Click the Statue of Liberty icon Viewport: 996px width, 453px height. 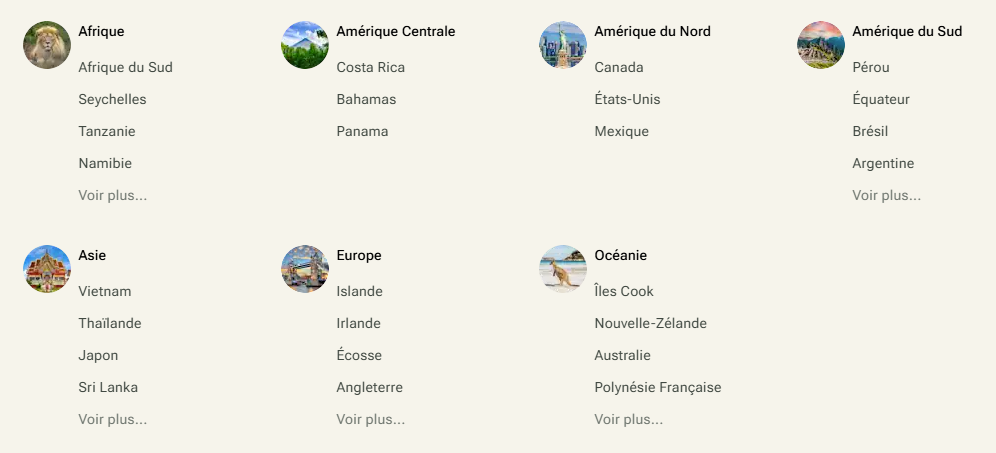click(563, 45)
